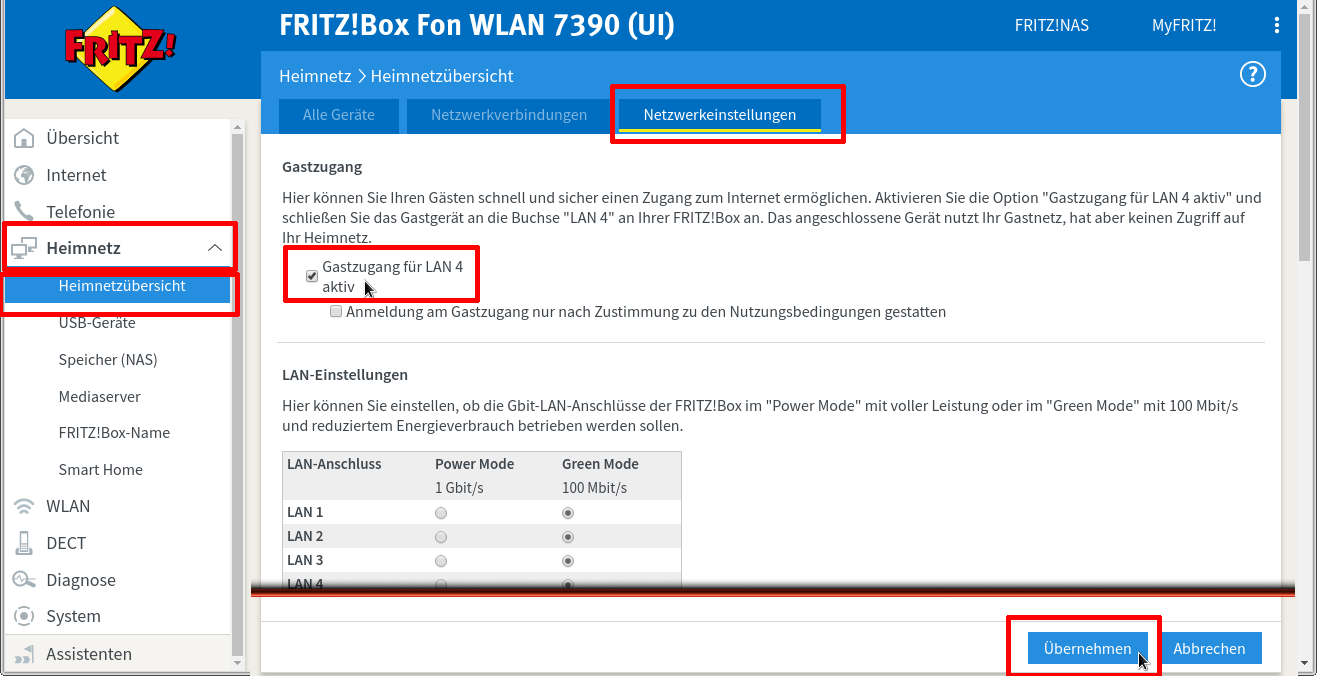Click the Abbrechen button

[x=1209, y=648]
